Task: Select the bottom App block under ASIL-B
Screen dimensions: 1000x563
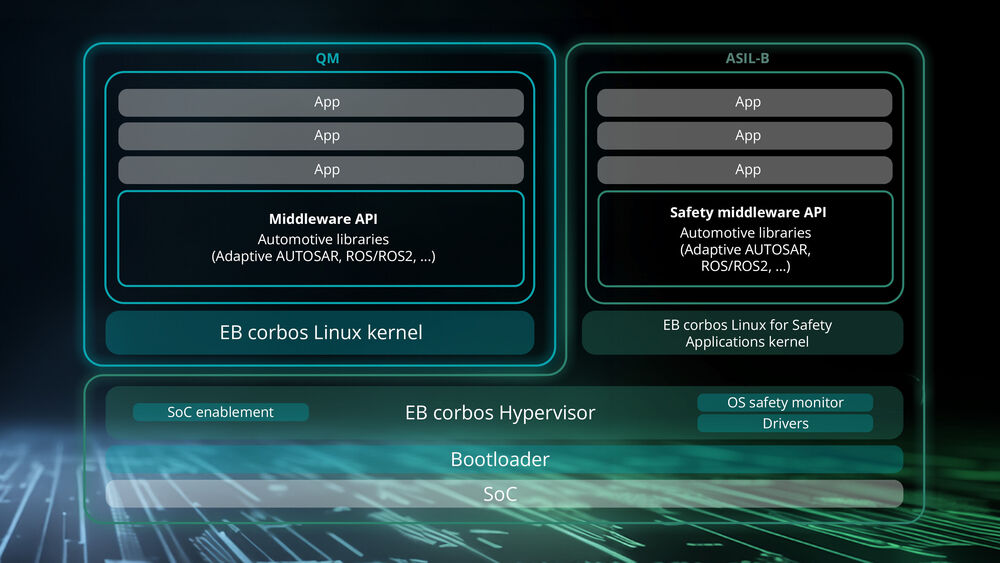Action: (x=744, y=170)
